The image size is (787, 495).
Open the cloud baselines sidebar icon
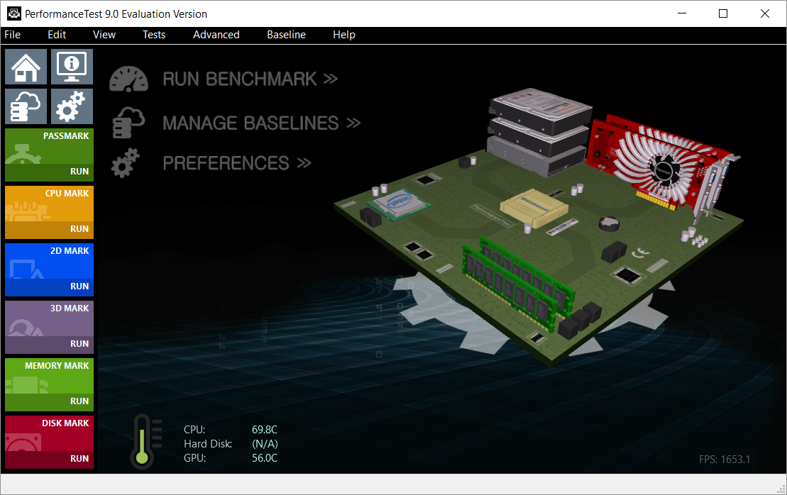[x=26, y=106]
